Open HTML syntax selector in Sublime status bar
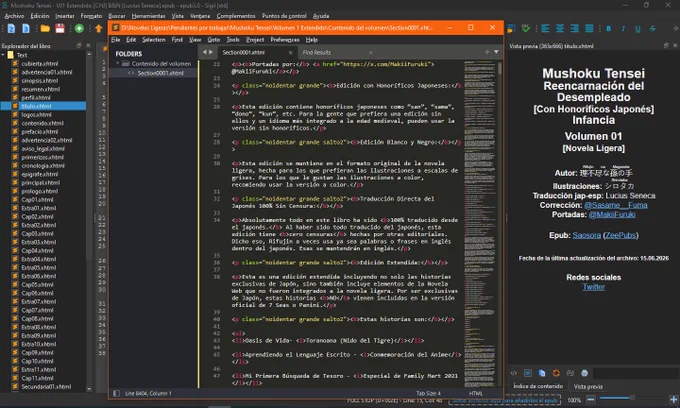680x408 pixels. click(x=476, y=393)
